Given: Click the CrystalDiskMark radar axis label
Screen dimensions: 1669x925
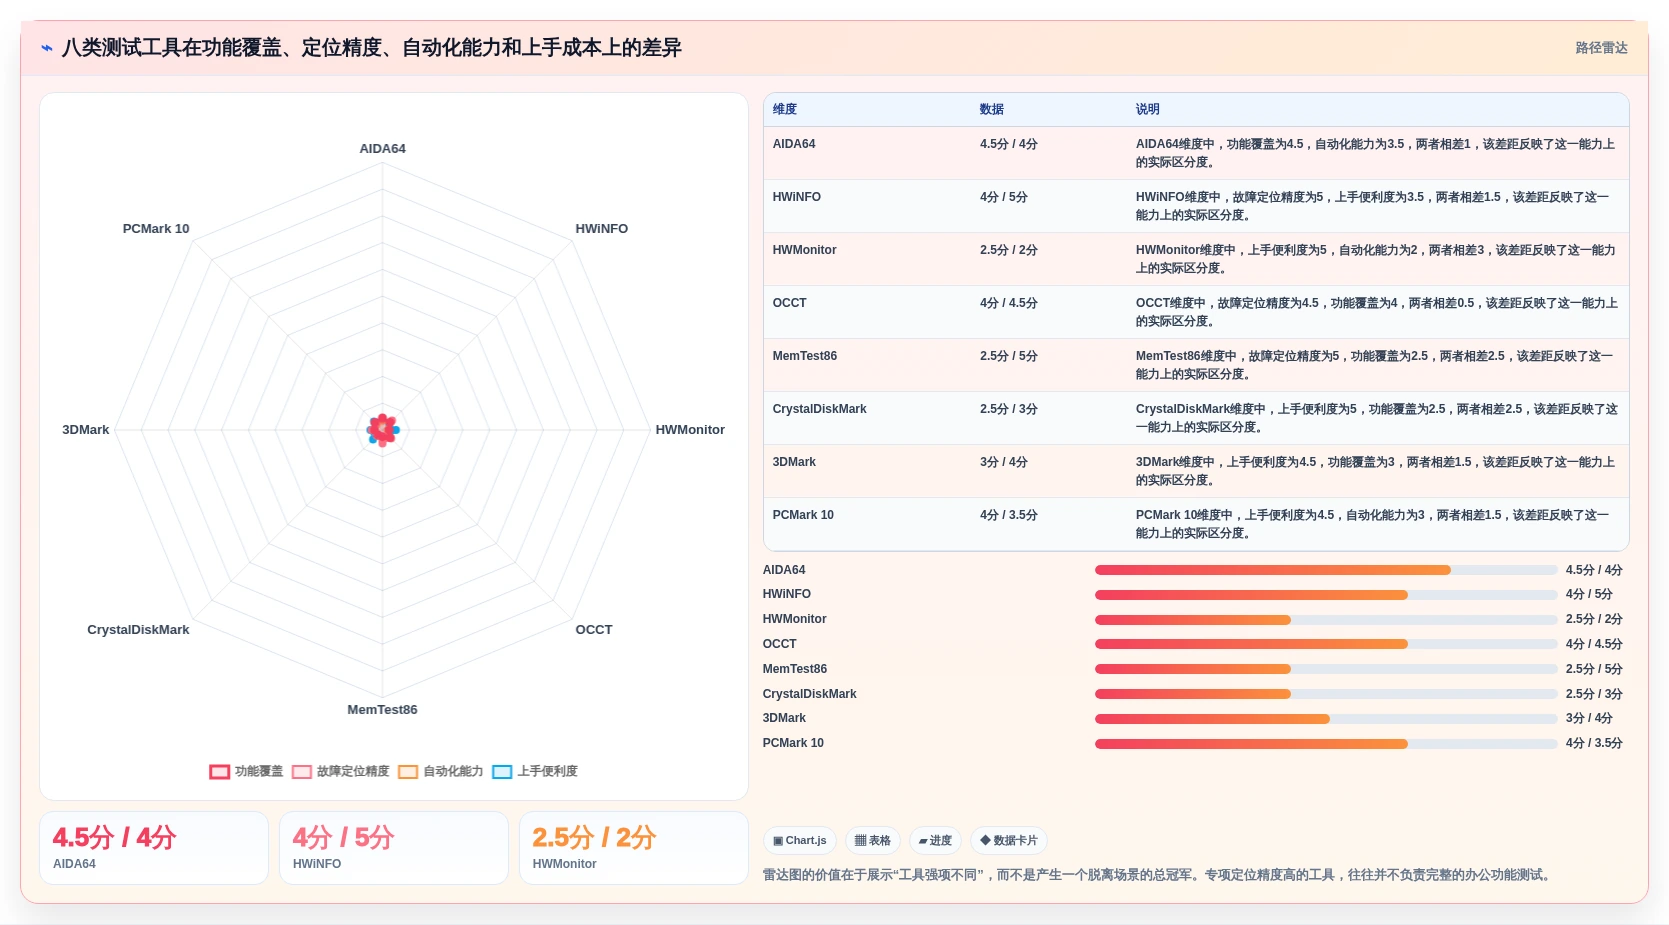Looking at the screenshot, I should point(138,630).
